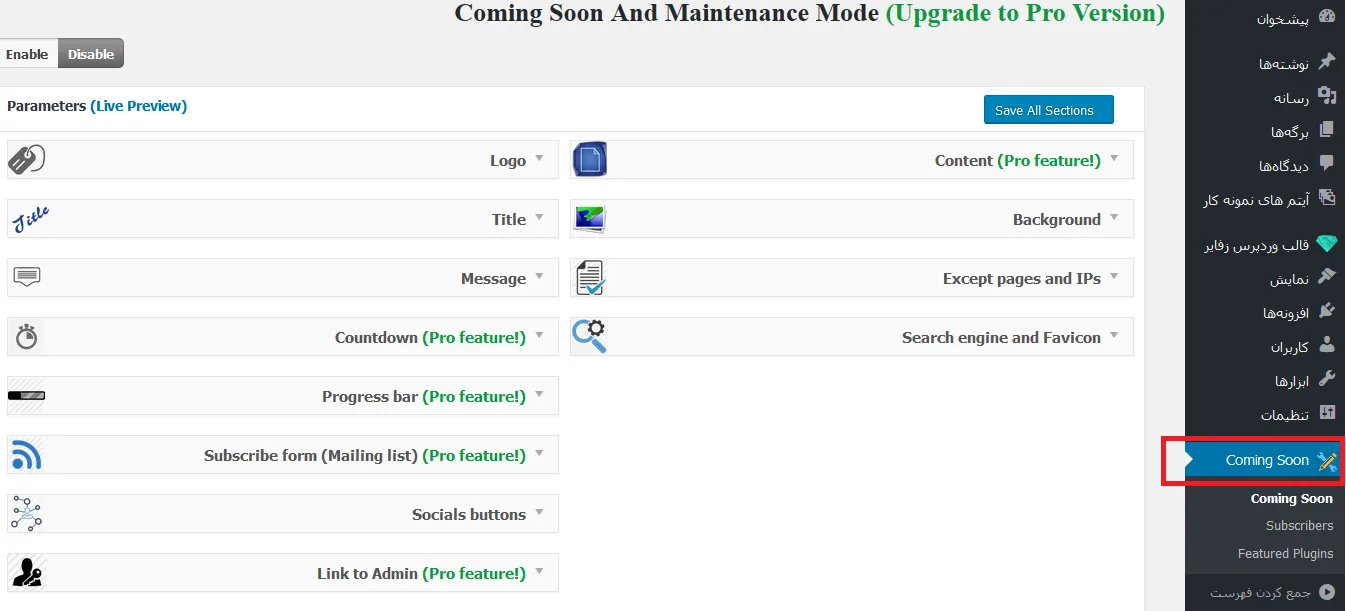Expand the Link to Admin section arrow

tap(539, 571)
